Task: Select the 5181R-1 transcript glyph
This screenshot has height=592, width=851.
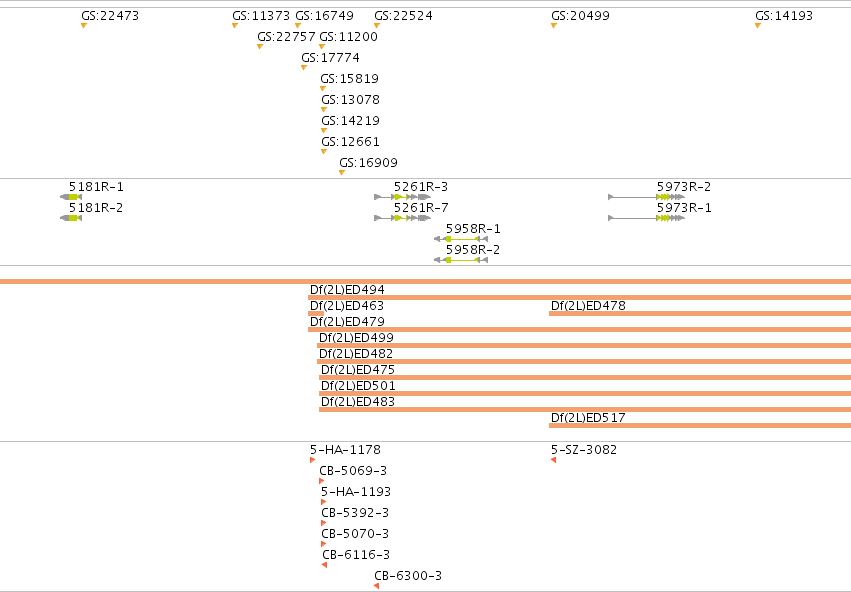Action: pos(71,197)
